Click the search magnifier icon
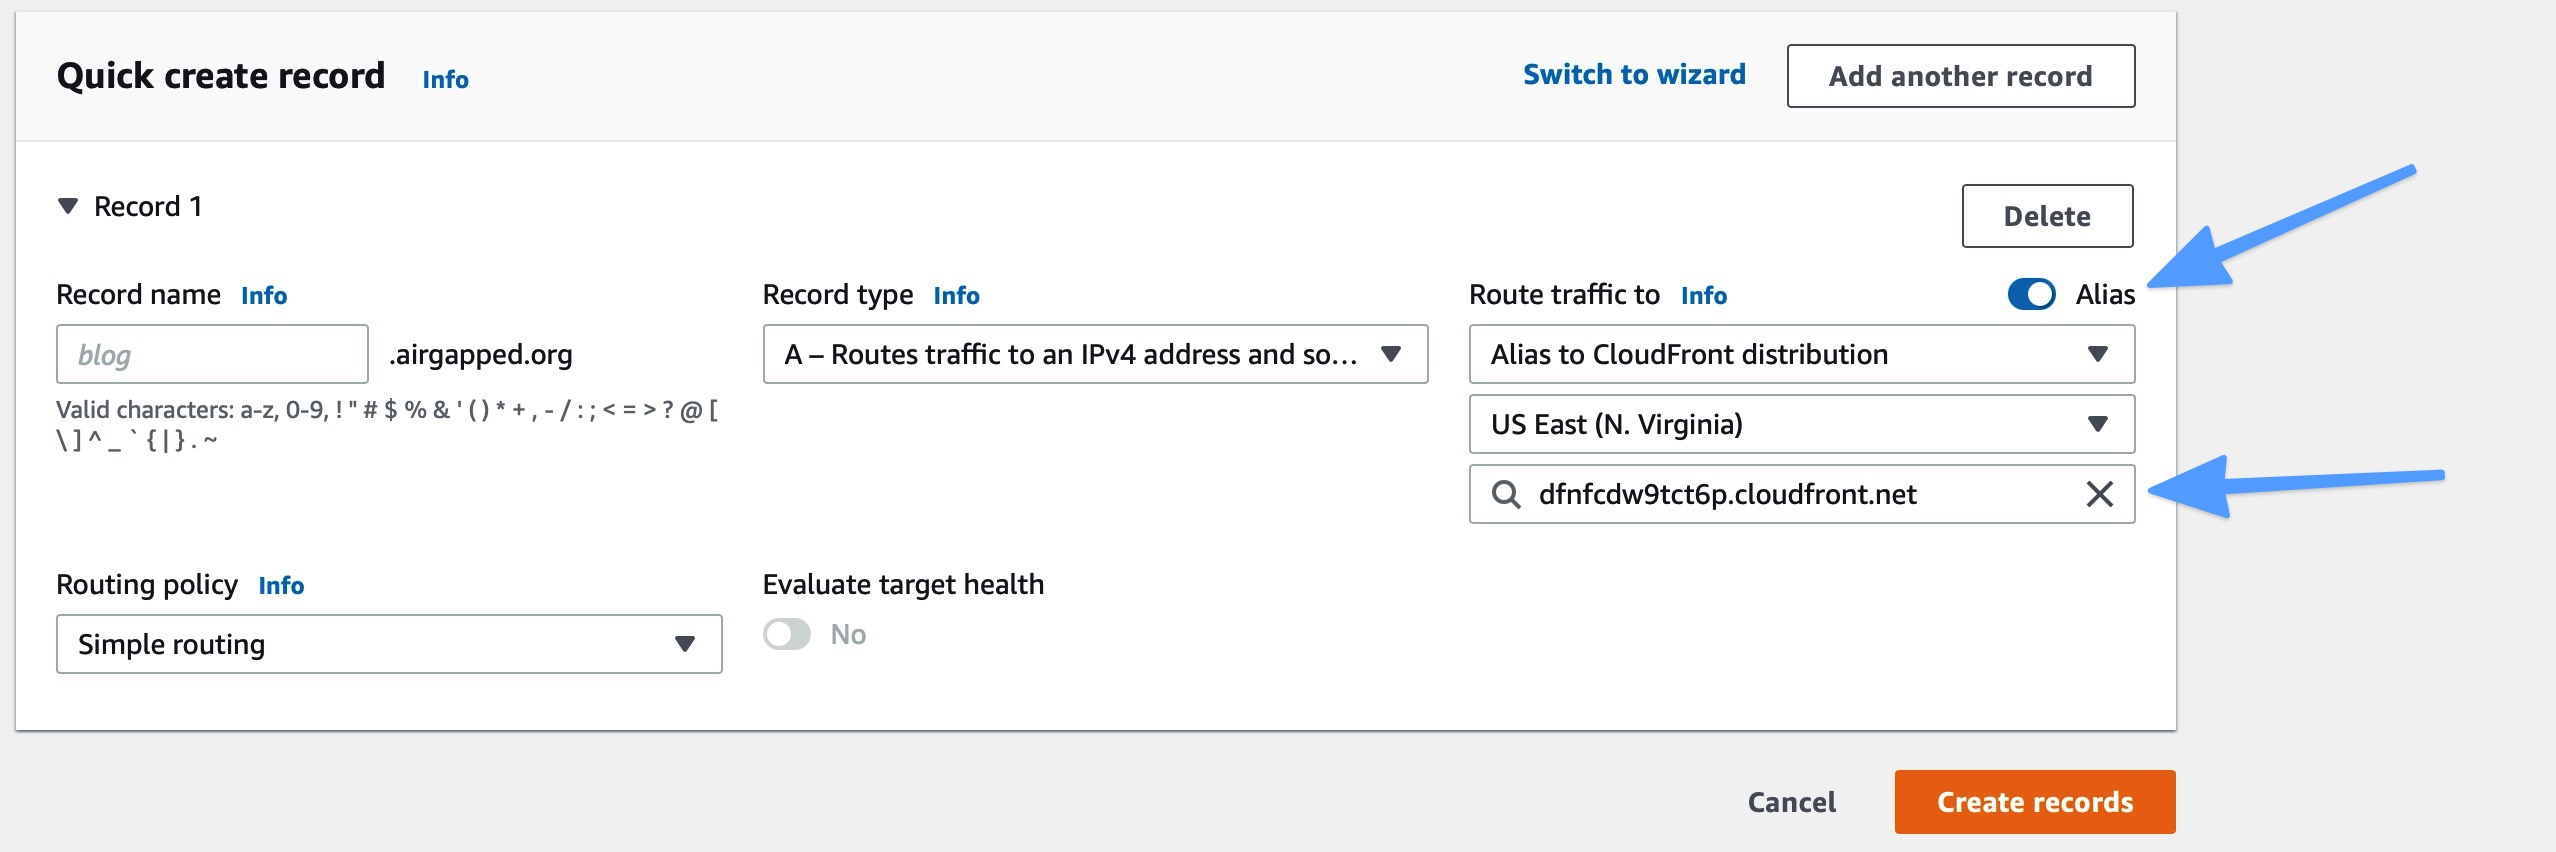The image size is (2556, 852). click(x=1506, y=494)
